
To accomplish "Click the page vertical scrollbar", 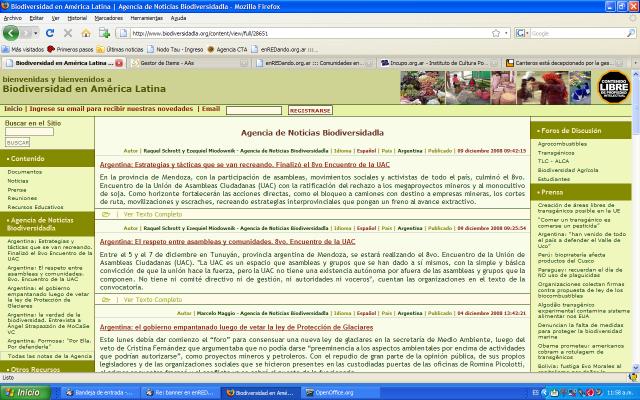I will 636,220.
